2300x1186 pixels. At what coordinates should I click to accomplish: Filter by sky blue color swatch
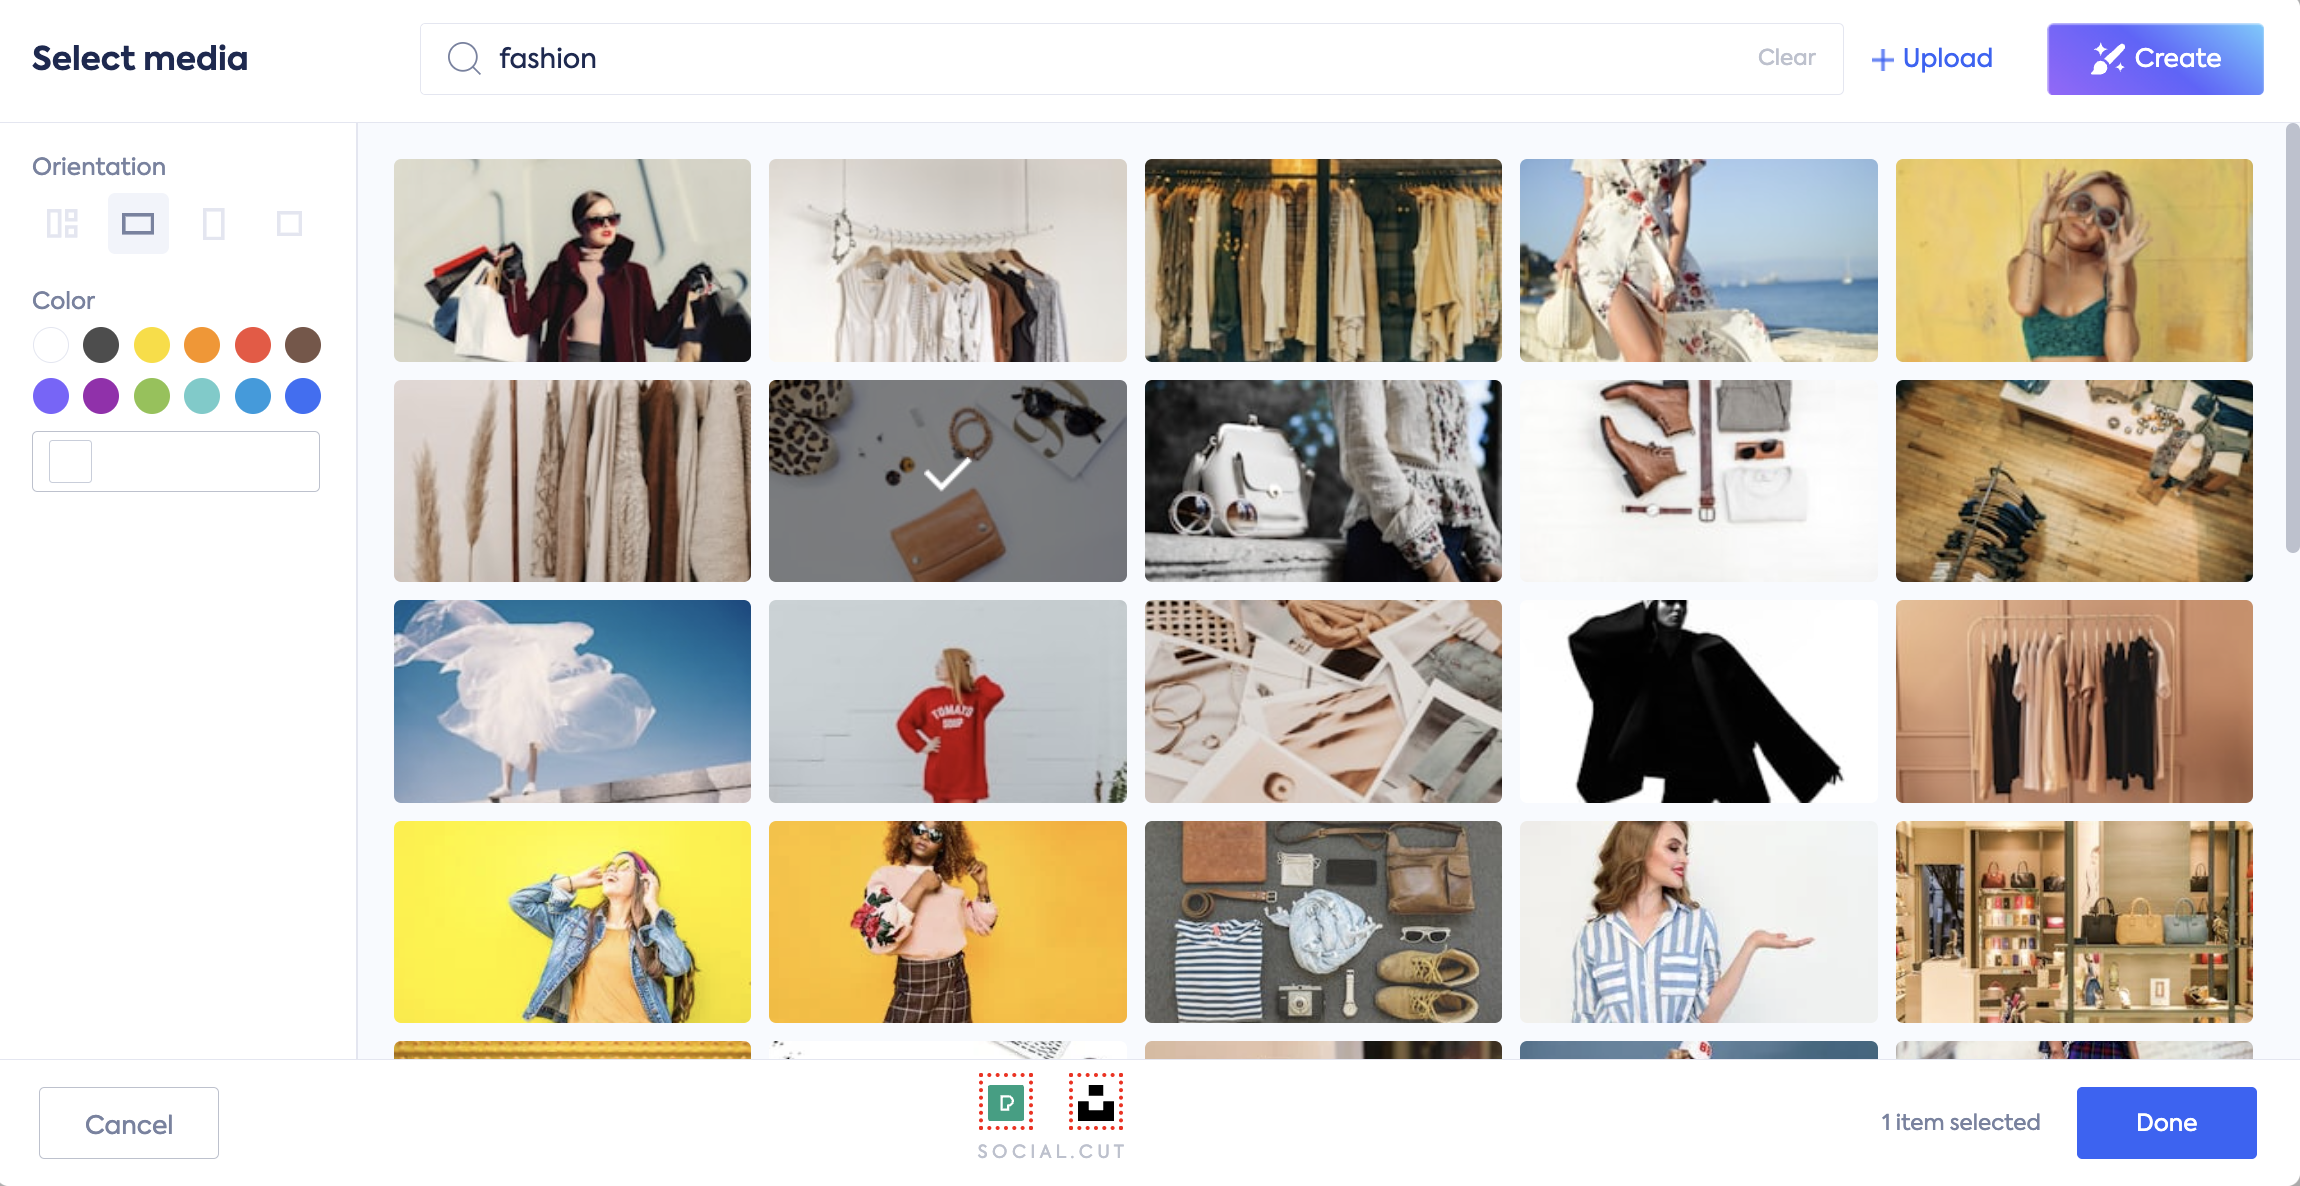[x=253, y=396]
